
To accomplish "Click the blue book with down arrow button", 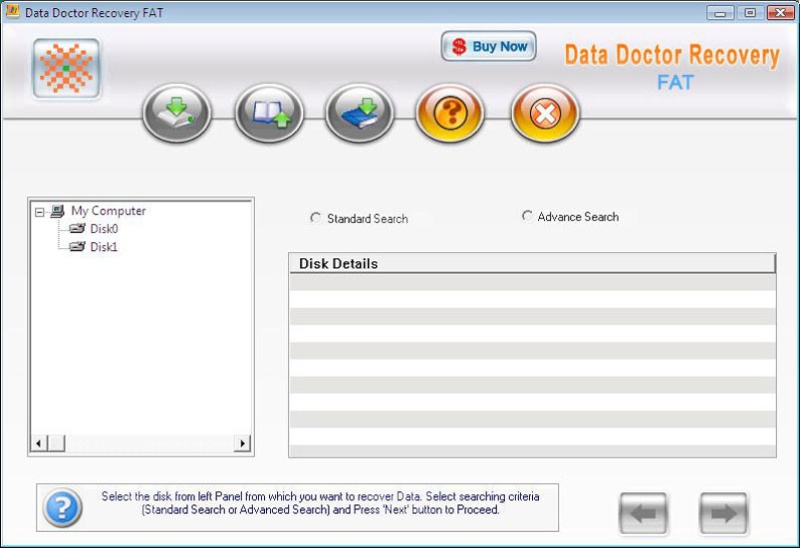I will [360, 113].
